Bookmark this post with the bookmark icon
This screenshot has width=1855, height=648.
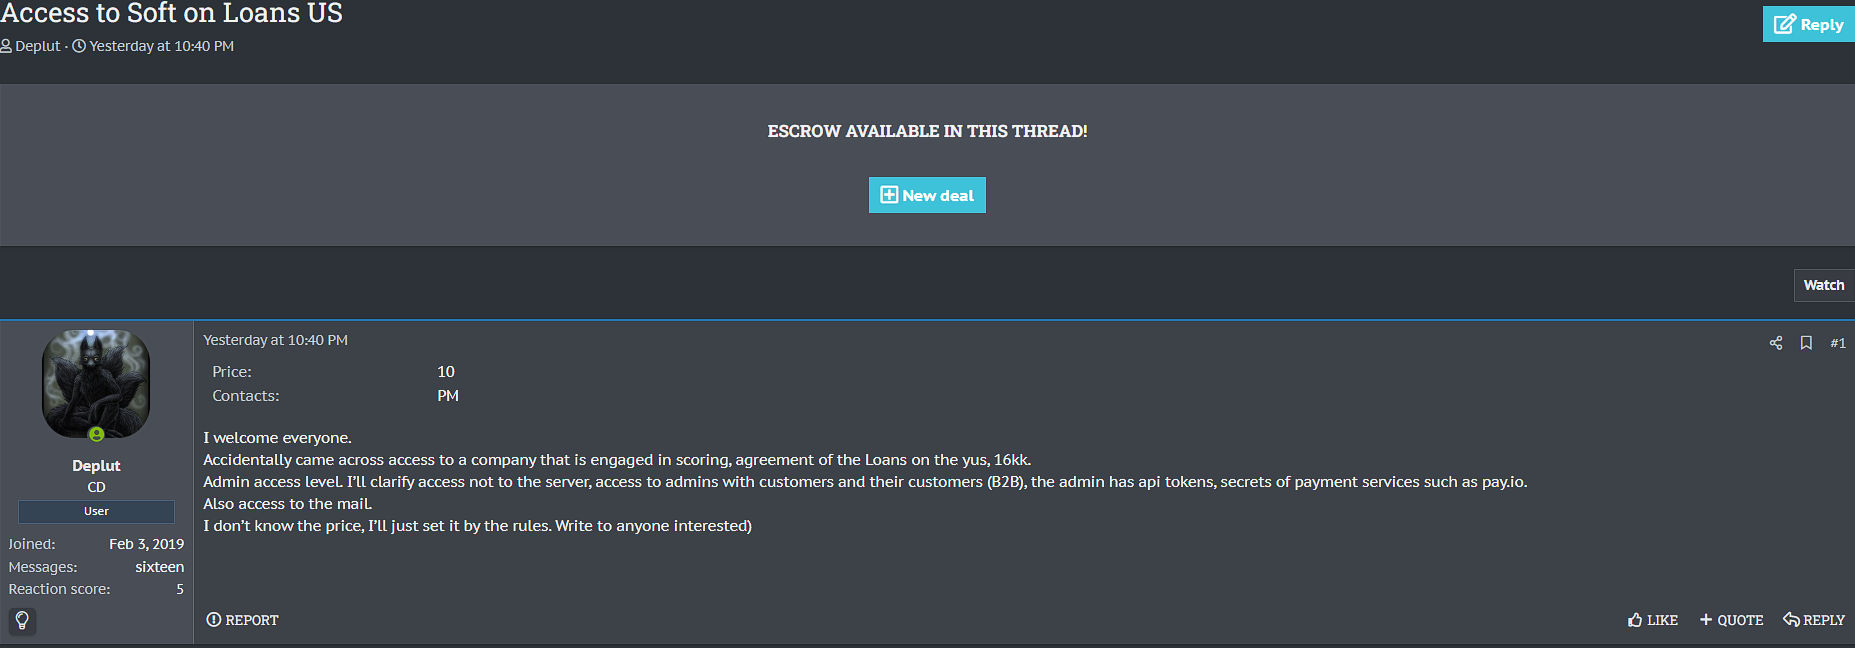1806,343
